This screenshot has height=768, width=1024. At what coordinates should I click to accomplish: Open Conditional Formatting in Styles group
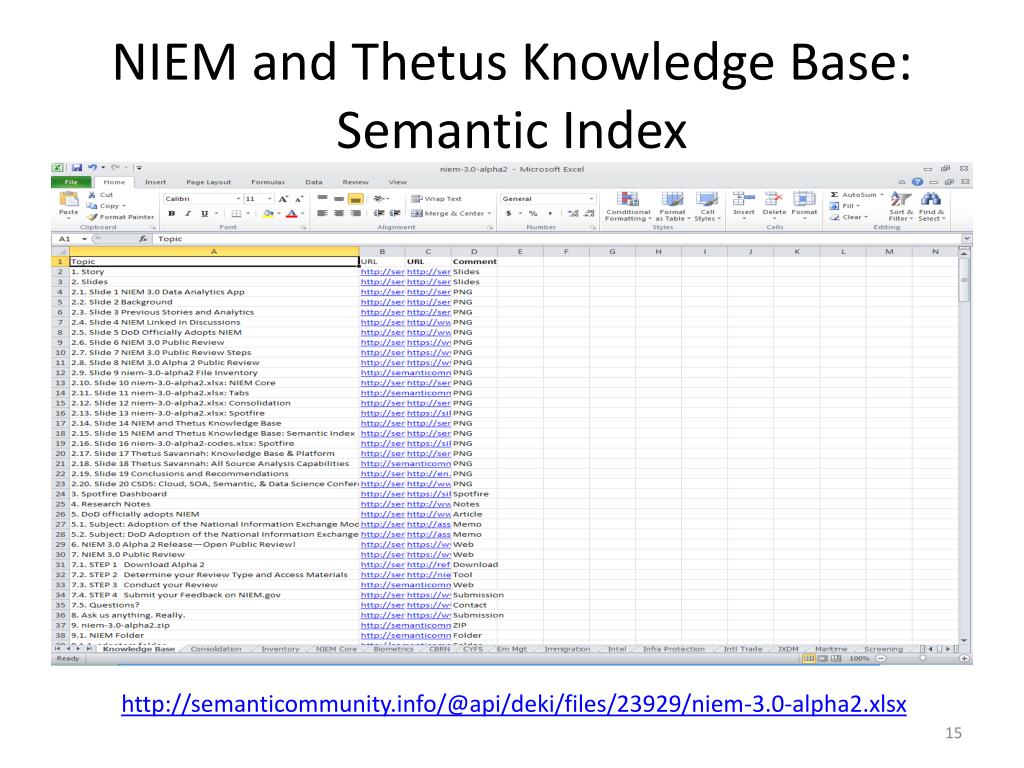(628, 206)
